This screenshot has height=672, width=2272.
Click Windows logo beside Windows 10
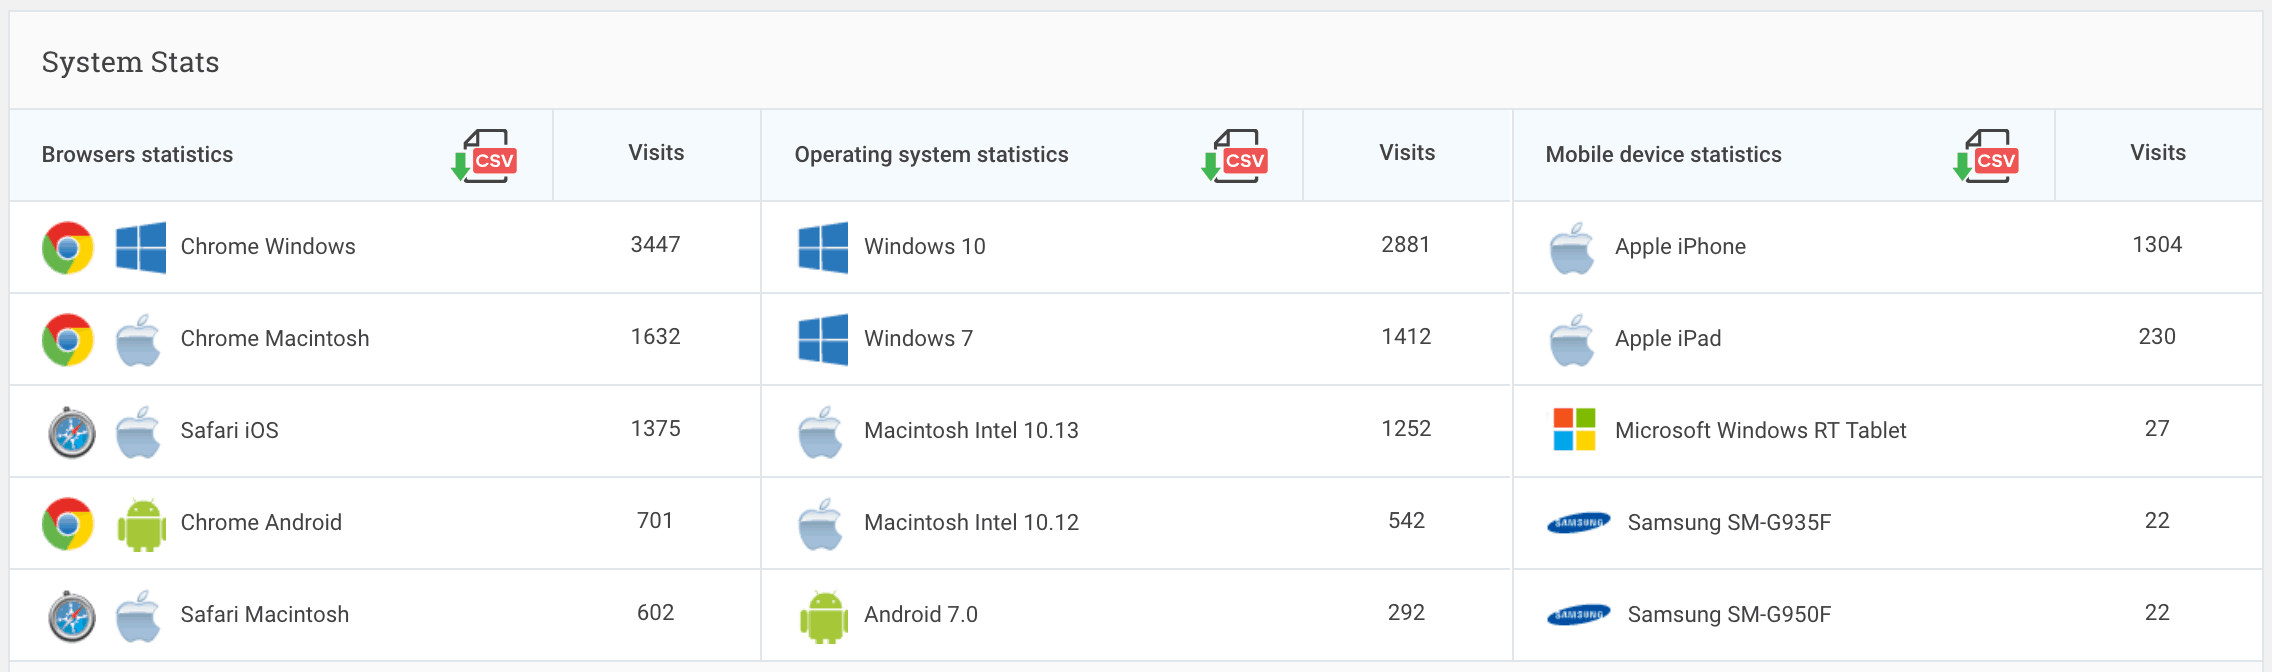coord(823,247)
